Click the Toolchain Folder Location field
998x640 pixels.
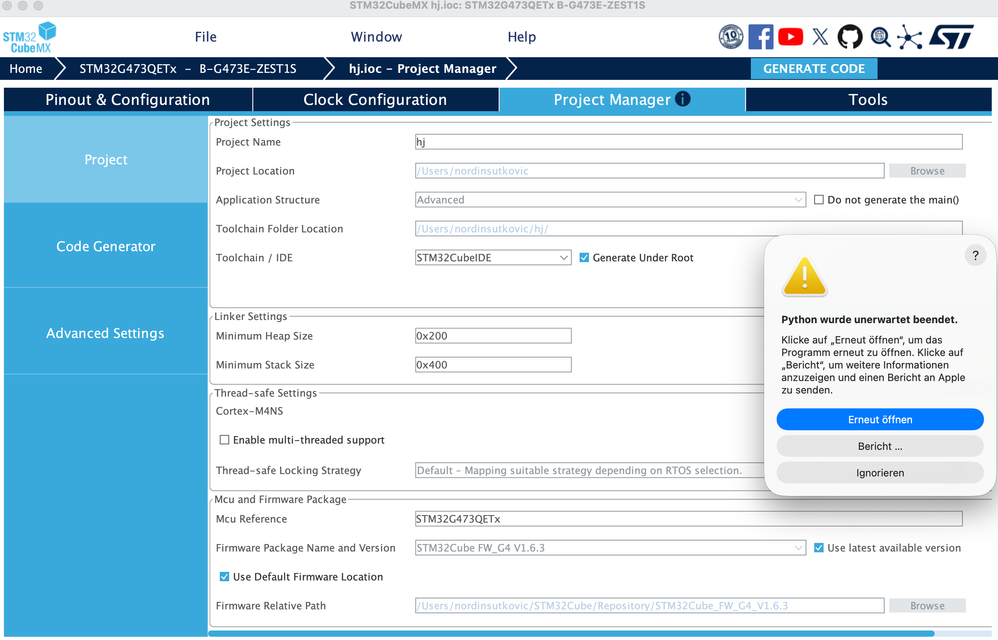coord(689,228)
